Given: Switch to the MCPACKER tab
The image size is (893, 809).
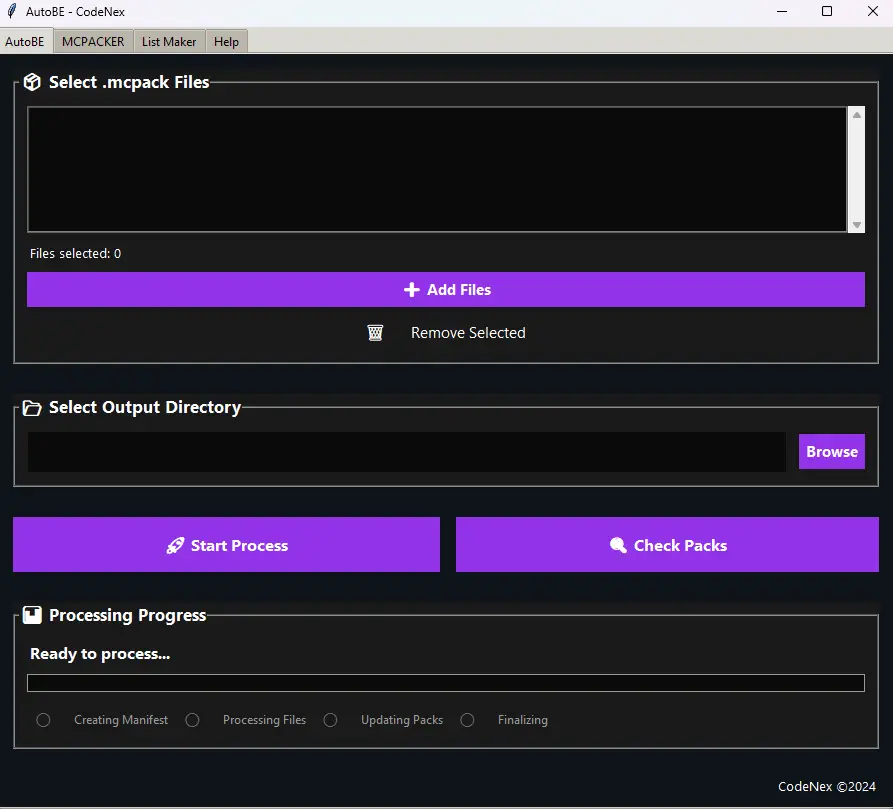Looking at the screenshot, I should coord(93,42).
